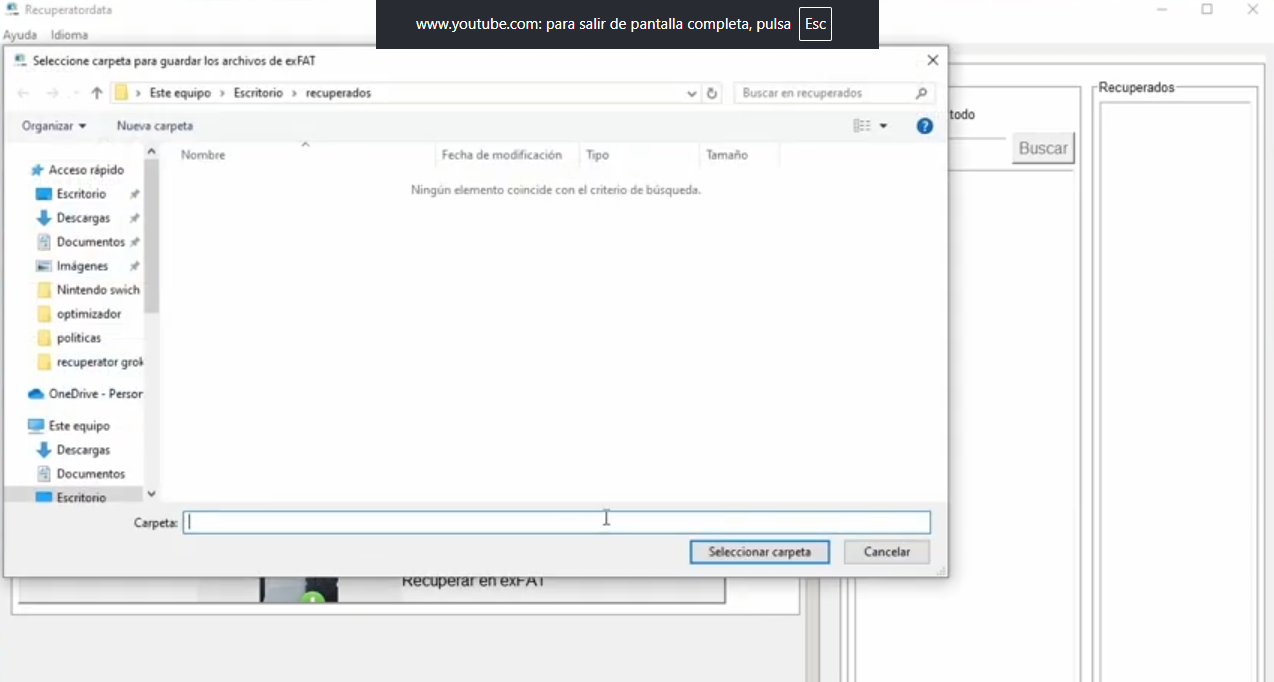This screenshot has height=682, width=1274.
Task: Expand address bar history dropdown
Action: [x=692, y=93]
